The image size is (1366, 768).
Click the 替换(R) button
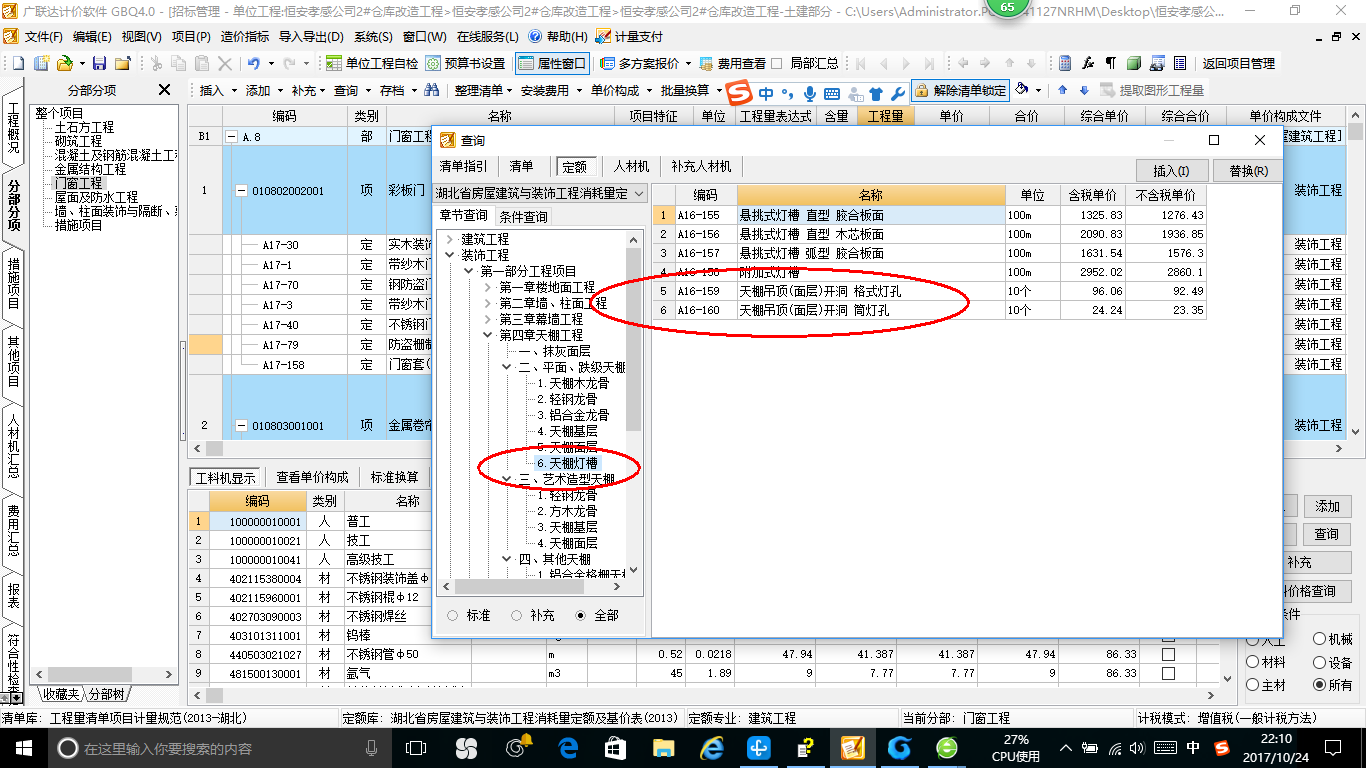(1248, 171)
